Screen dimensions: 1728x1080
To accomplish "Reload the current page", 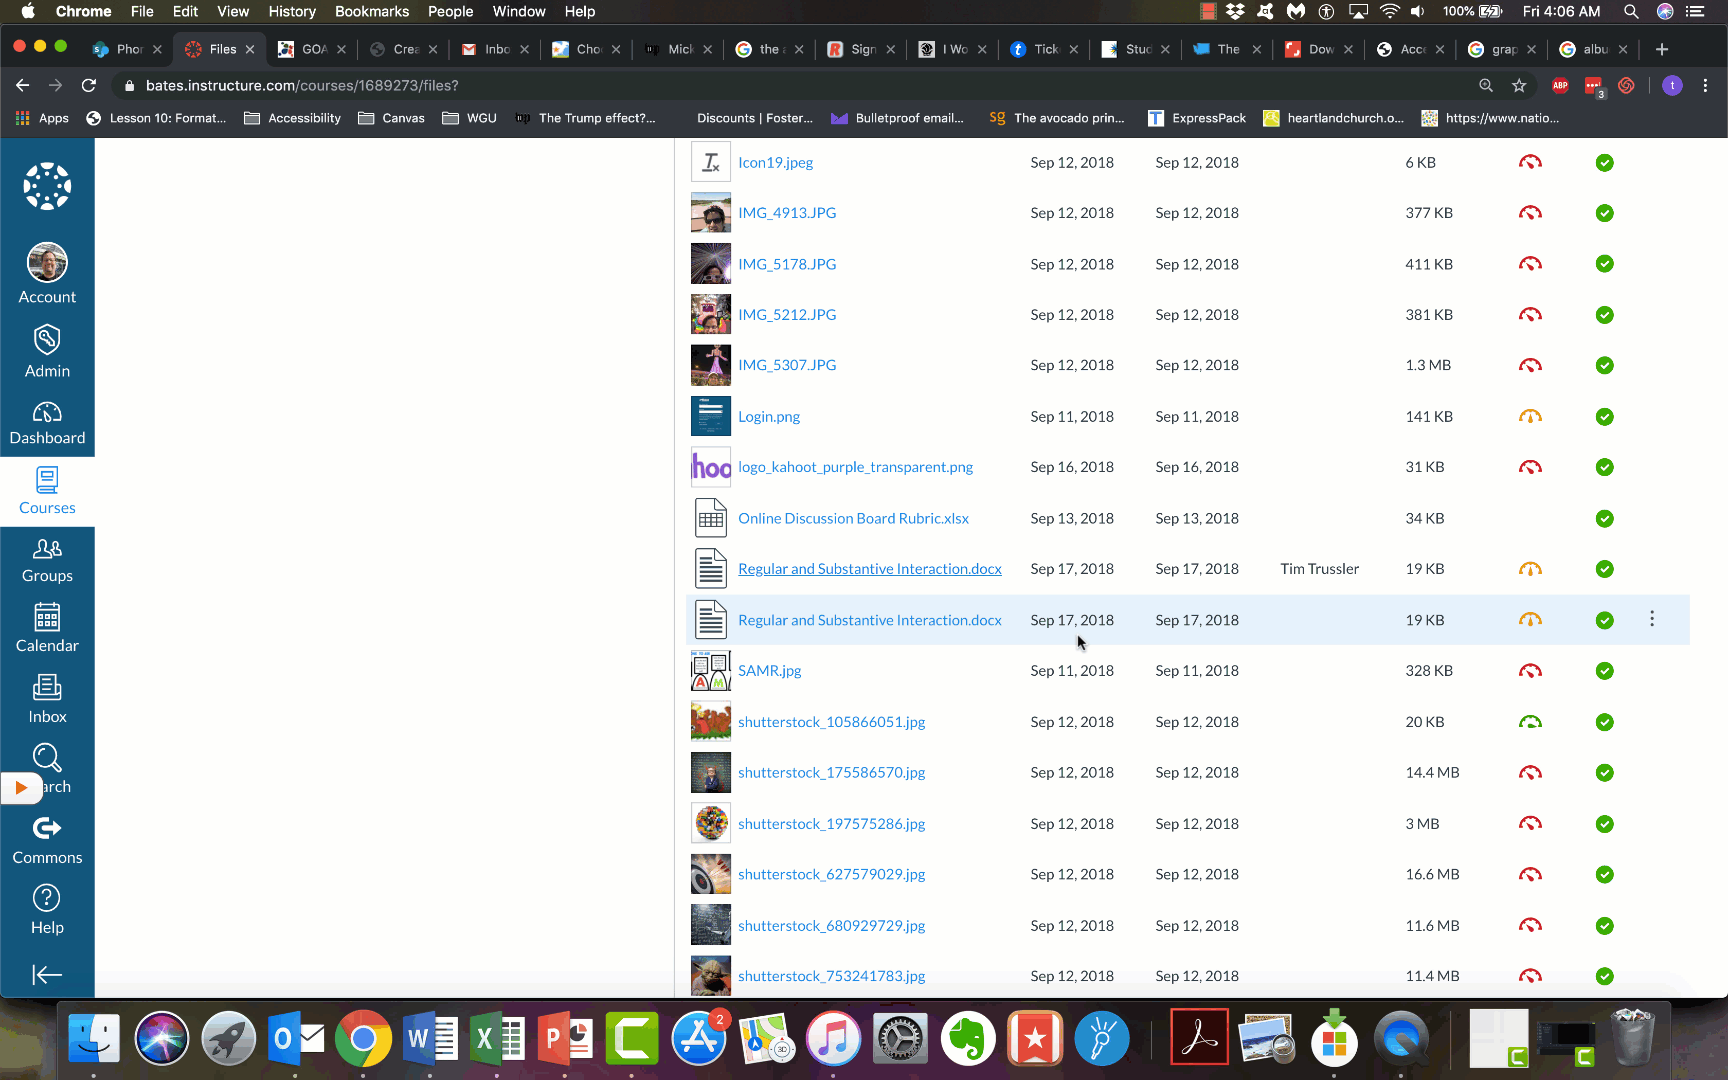I will click(89, 86).
